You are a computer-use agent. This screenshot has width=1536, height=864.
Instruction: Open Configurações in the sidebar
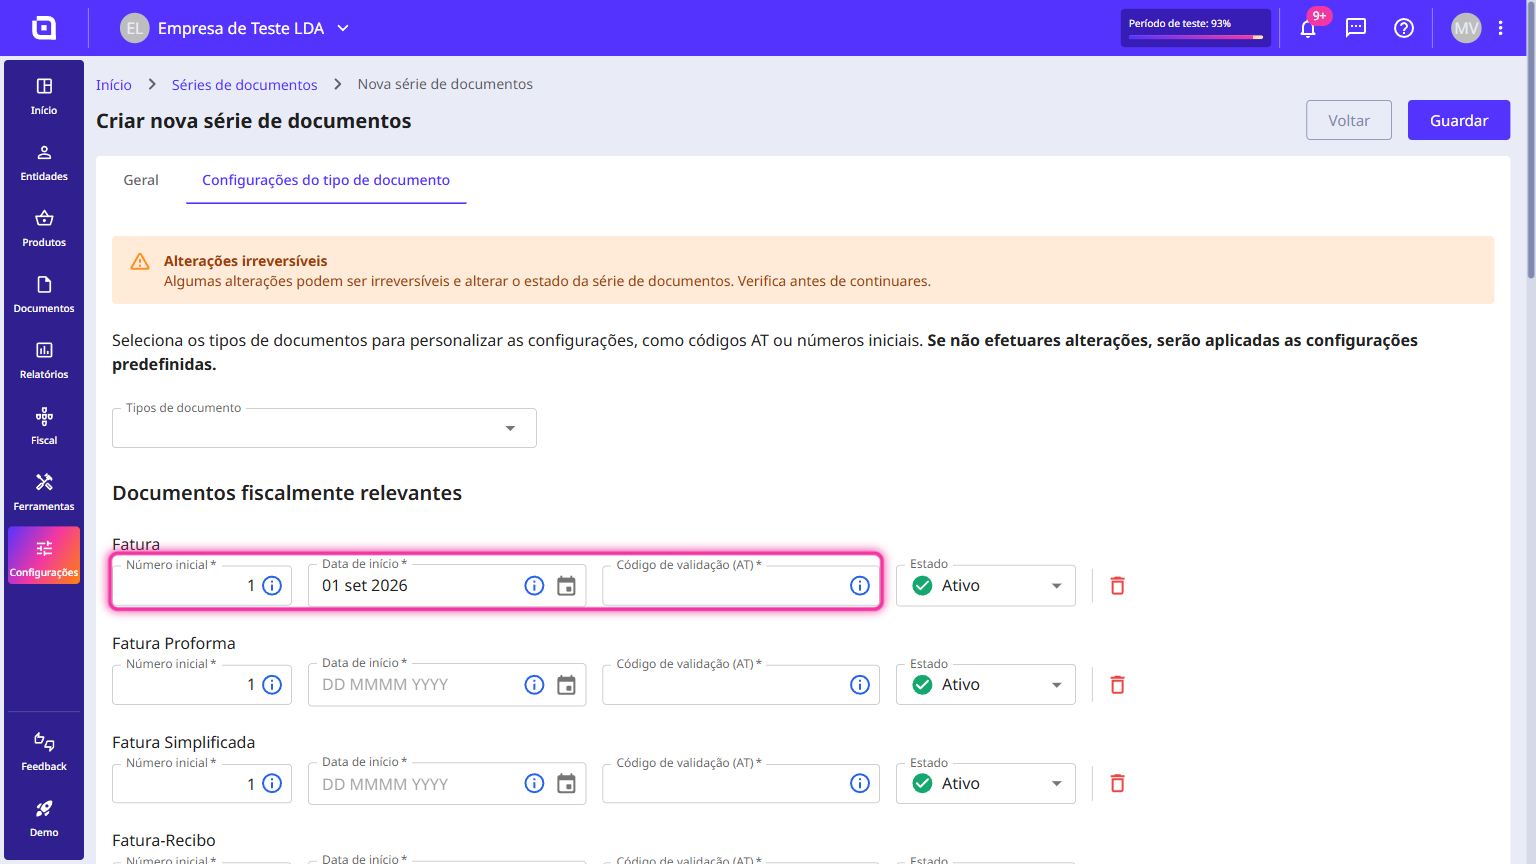(44, 556)
